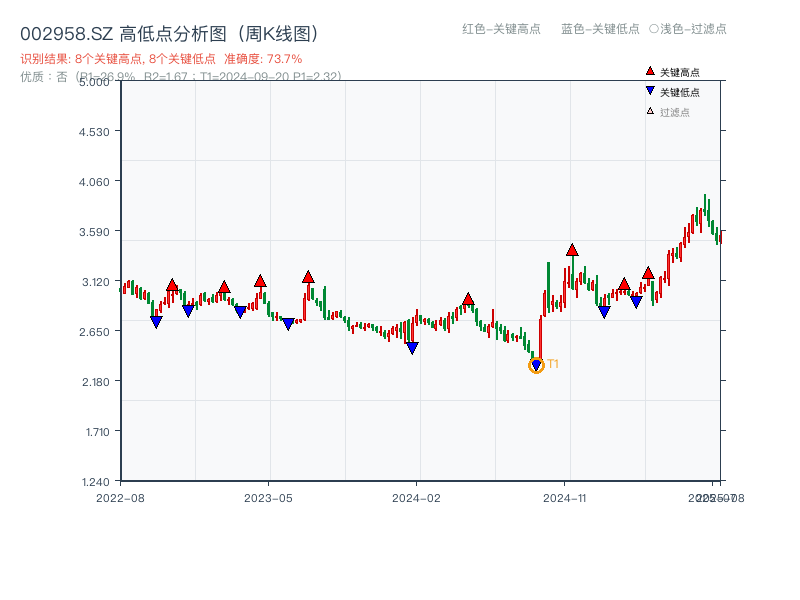Select the earliest red key-high triangle marker
Screen dimensions: 800x600
[172, 285]
